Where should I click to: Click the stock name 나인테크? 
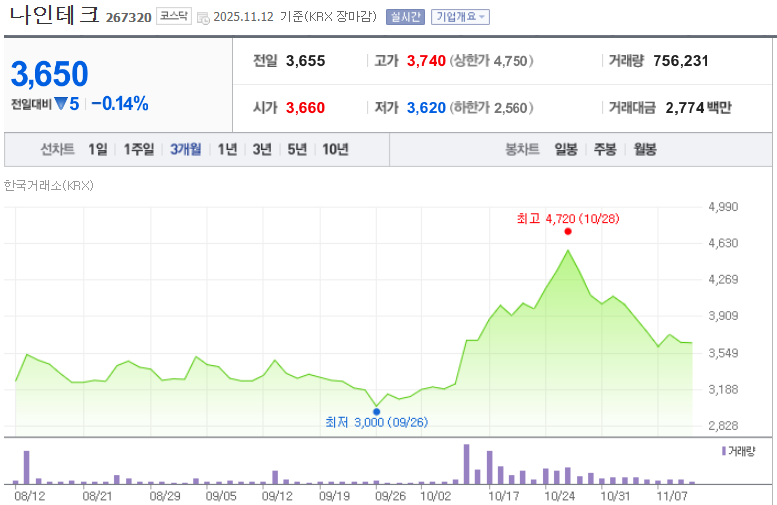point(55,15)
